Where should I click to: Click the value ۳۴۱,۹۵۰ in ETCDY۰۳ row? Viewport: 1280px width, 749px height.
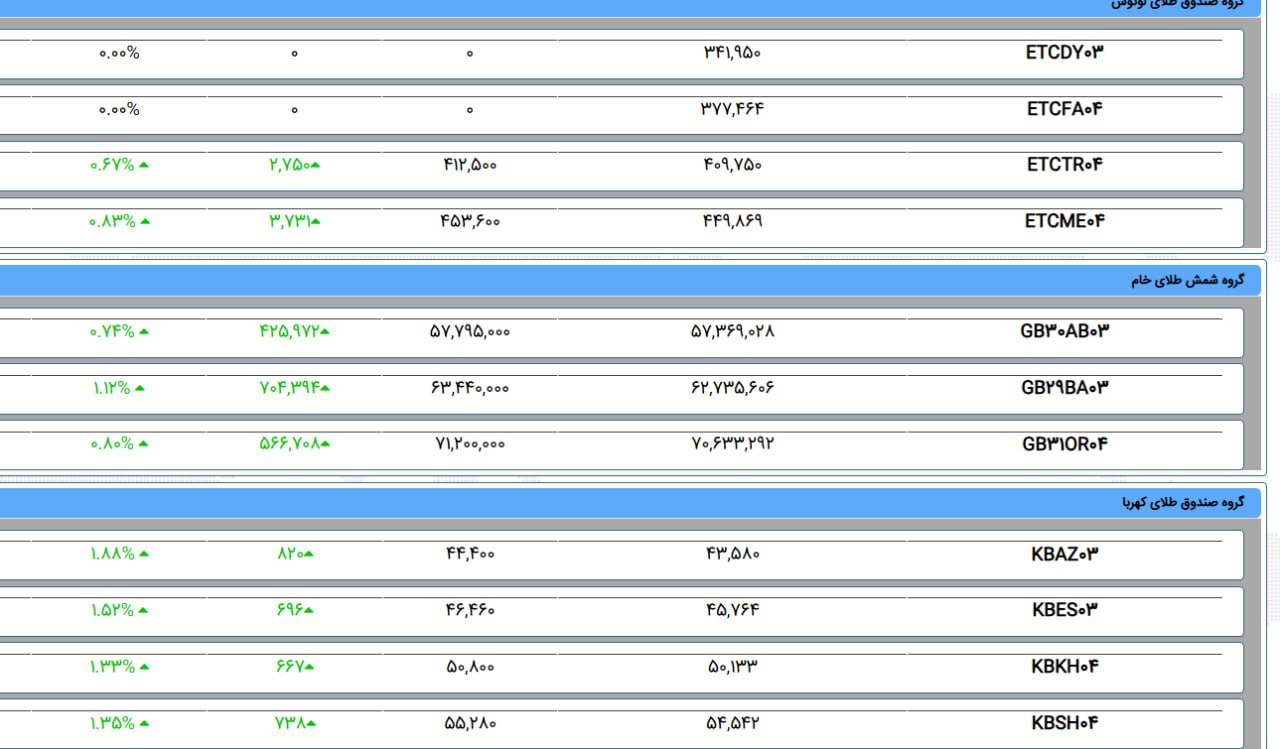pos(732,53)
